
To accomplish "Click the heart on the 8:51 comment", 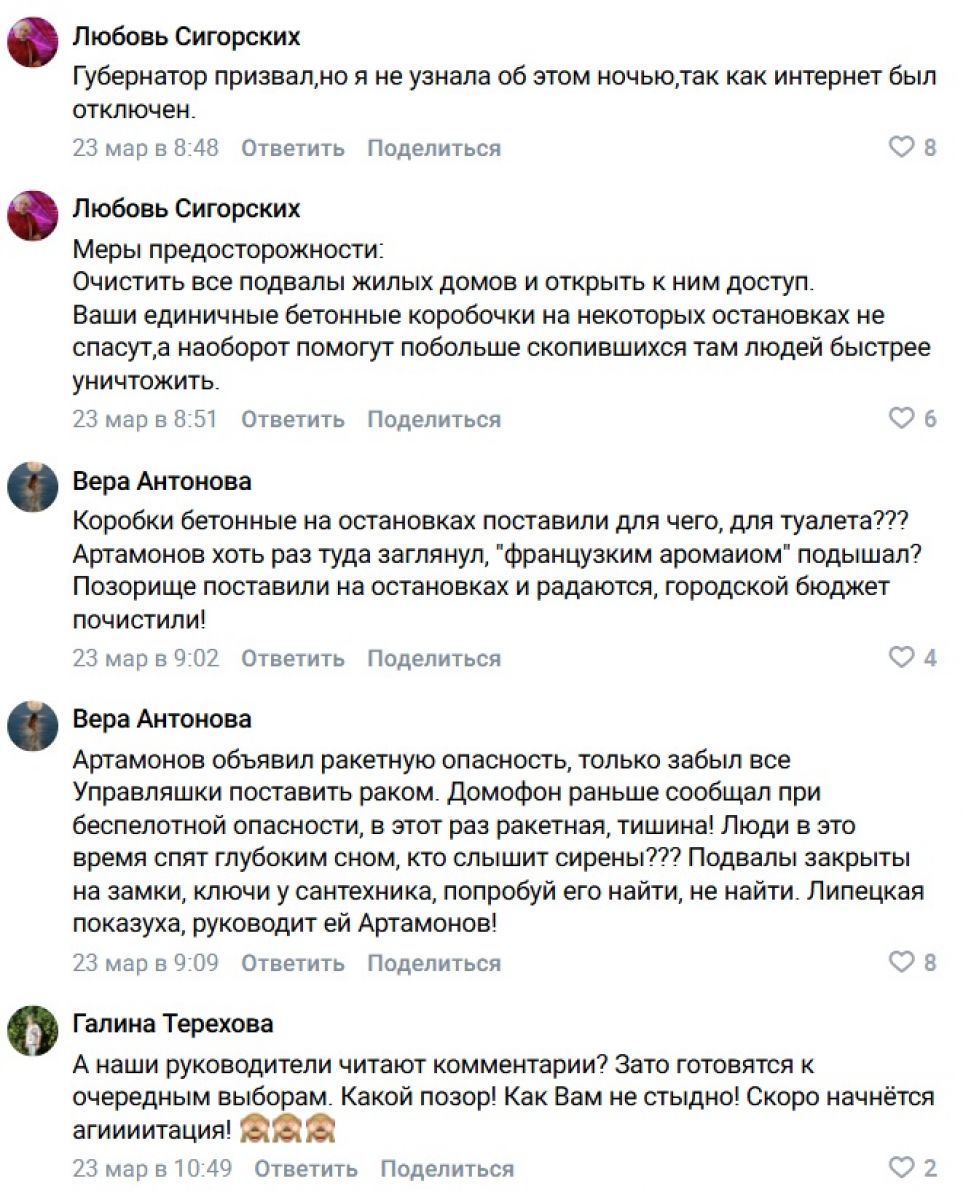I will 902,419.
